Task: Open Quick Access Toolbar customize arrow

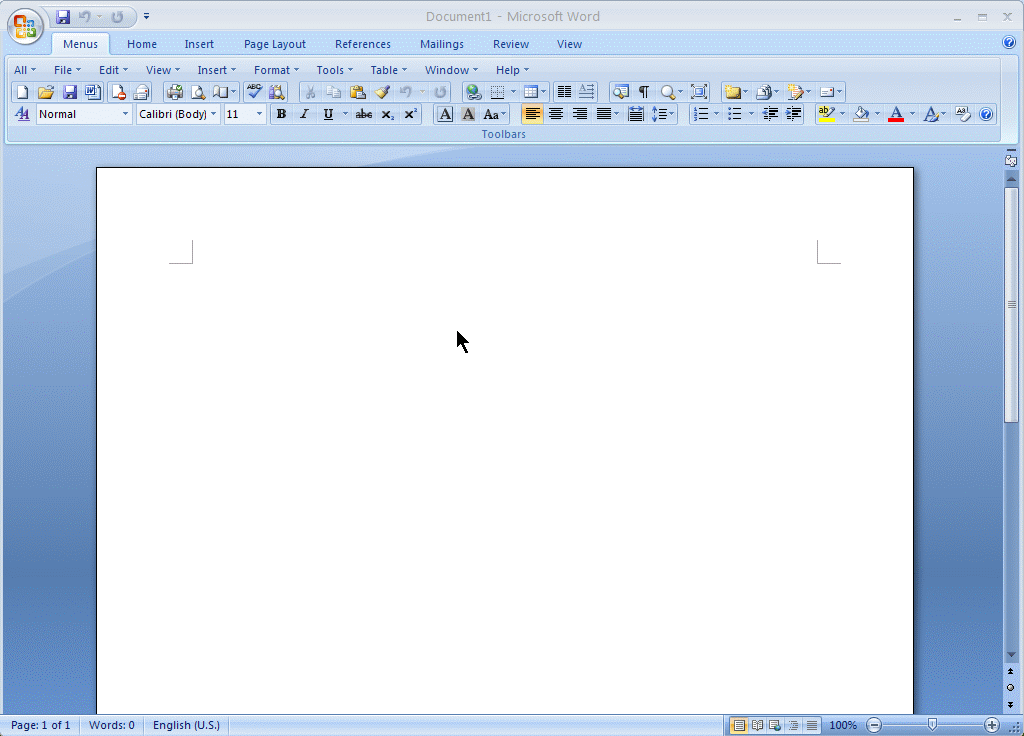Action: (146, 16)
